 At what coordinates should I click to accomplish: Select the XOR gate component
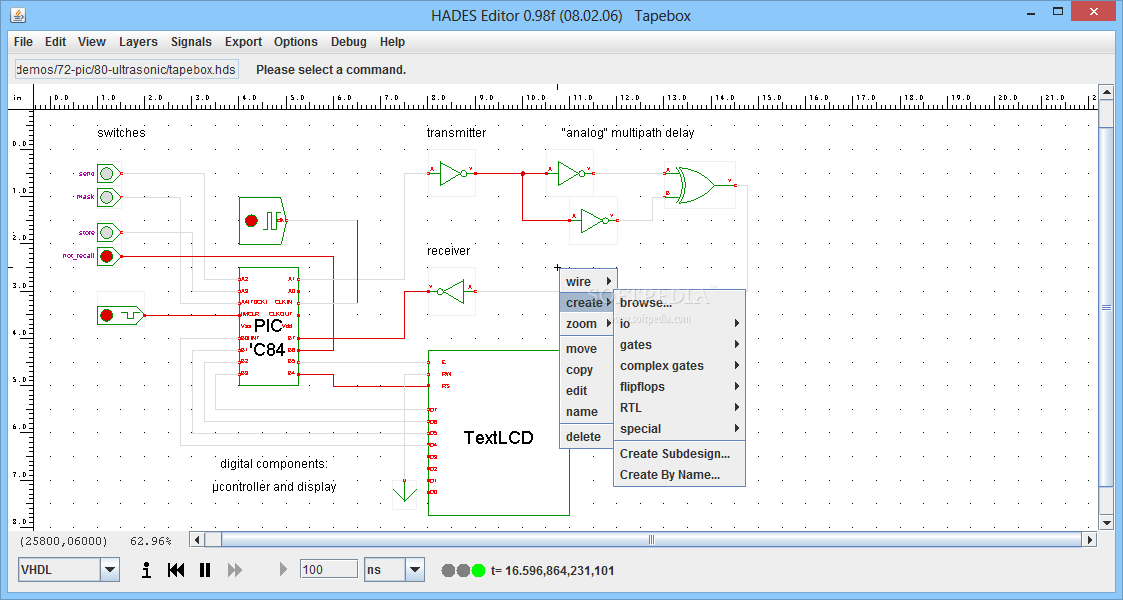(x=700, y=185)
